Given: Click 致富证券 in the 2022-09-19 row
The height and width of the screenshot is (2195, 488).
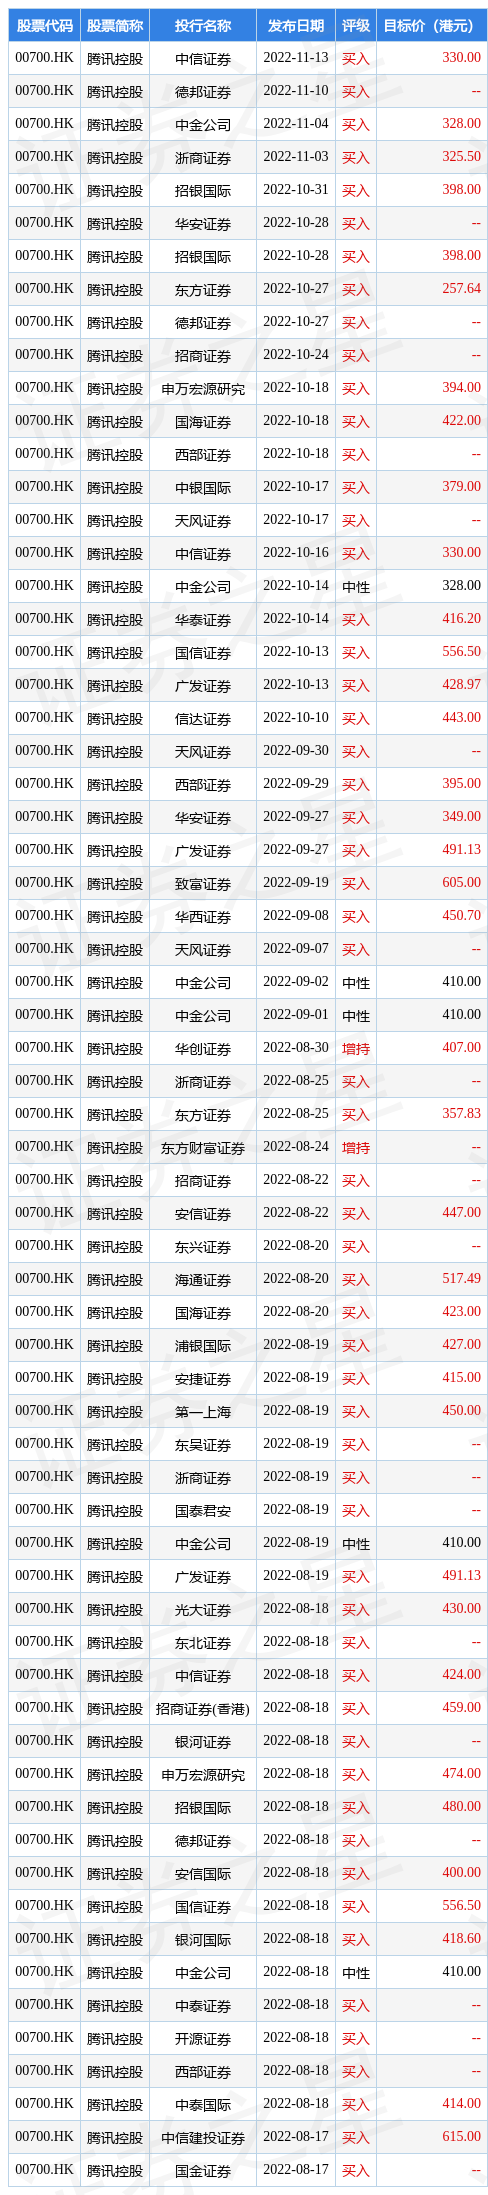Looking at the screenshot, I should coord(203,883).
